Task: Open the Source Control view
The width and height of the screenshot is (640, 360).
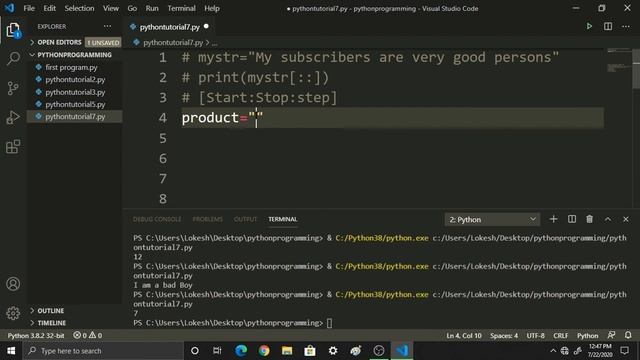Action: click(x=13, y=88)
